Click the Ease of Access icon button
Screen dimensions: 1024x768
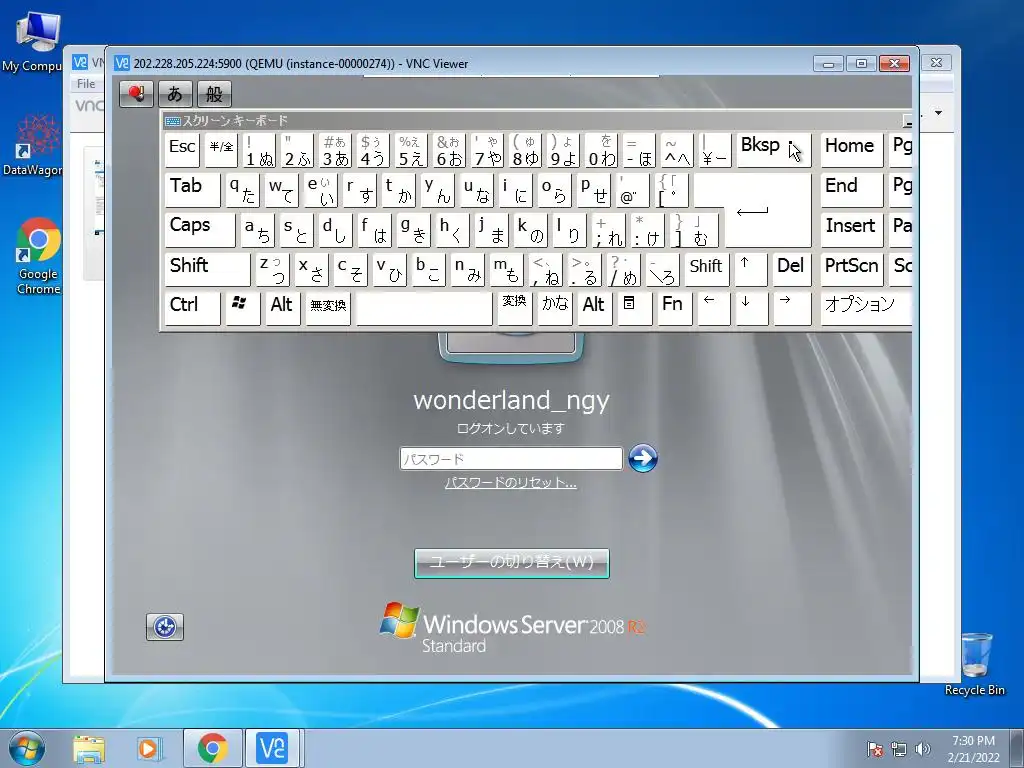[x=165, y=627]
